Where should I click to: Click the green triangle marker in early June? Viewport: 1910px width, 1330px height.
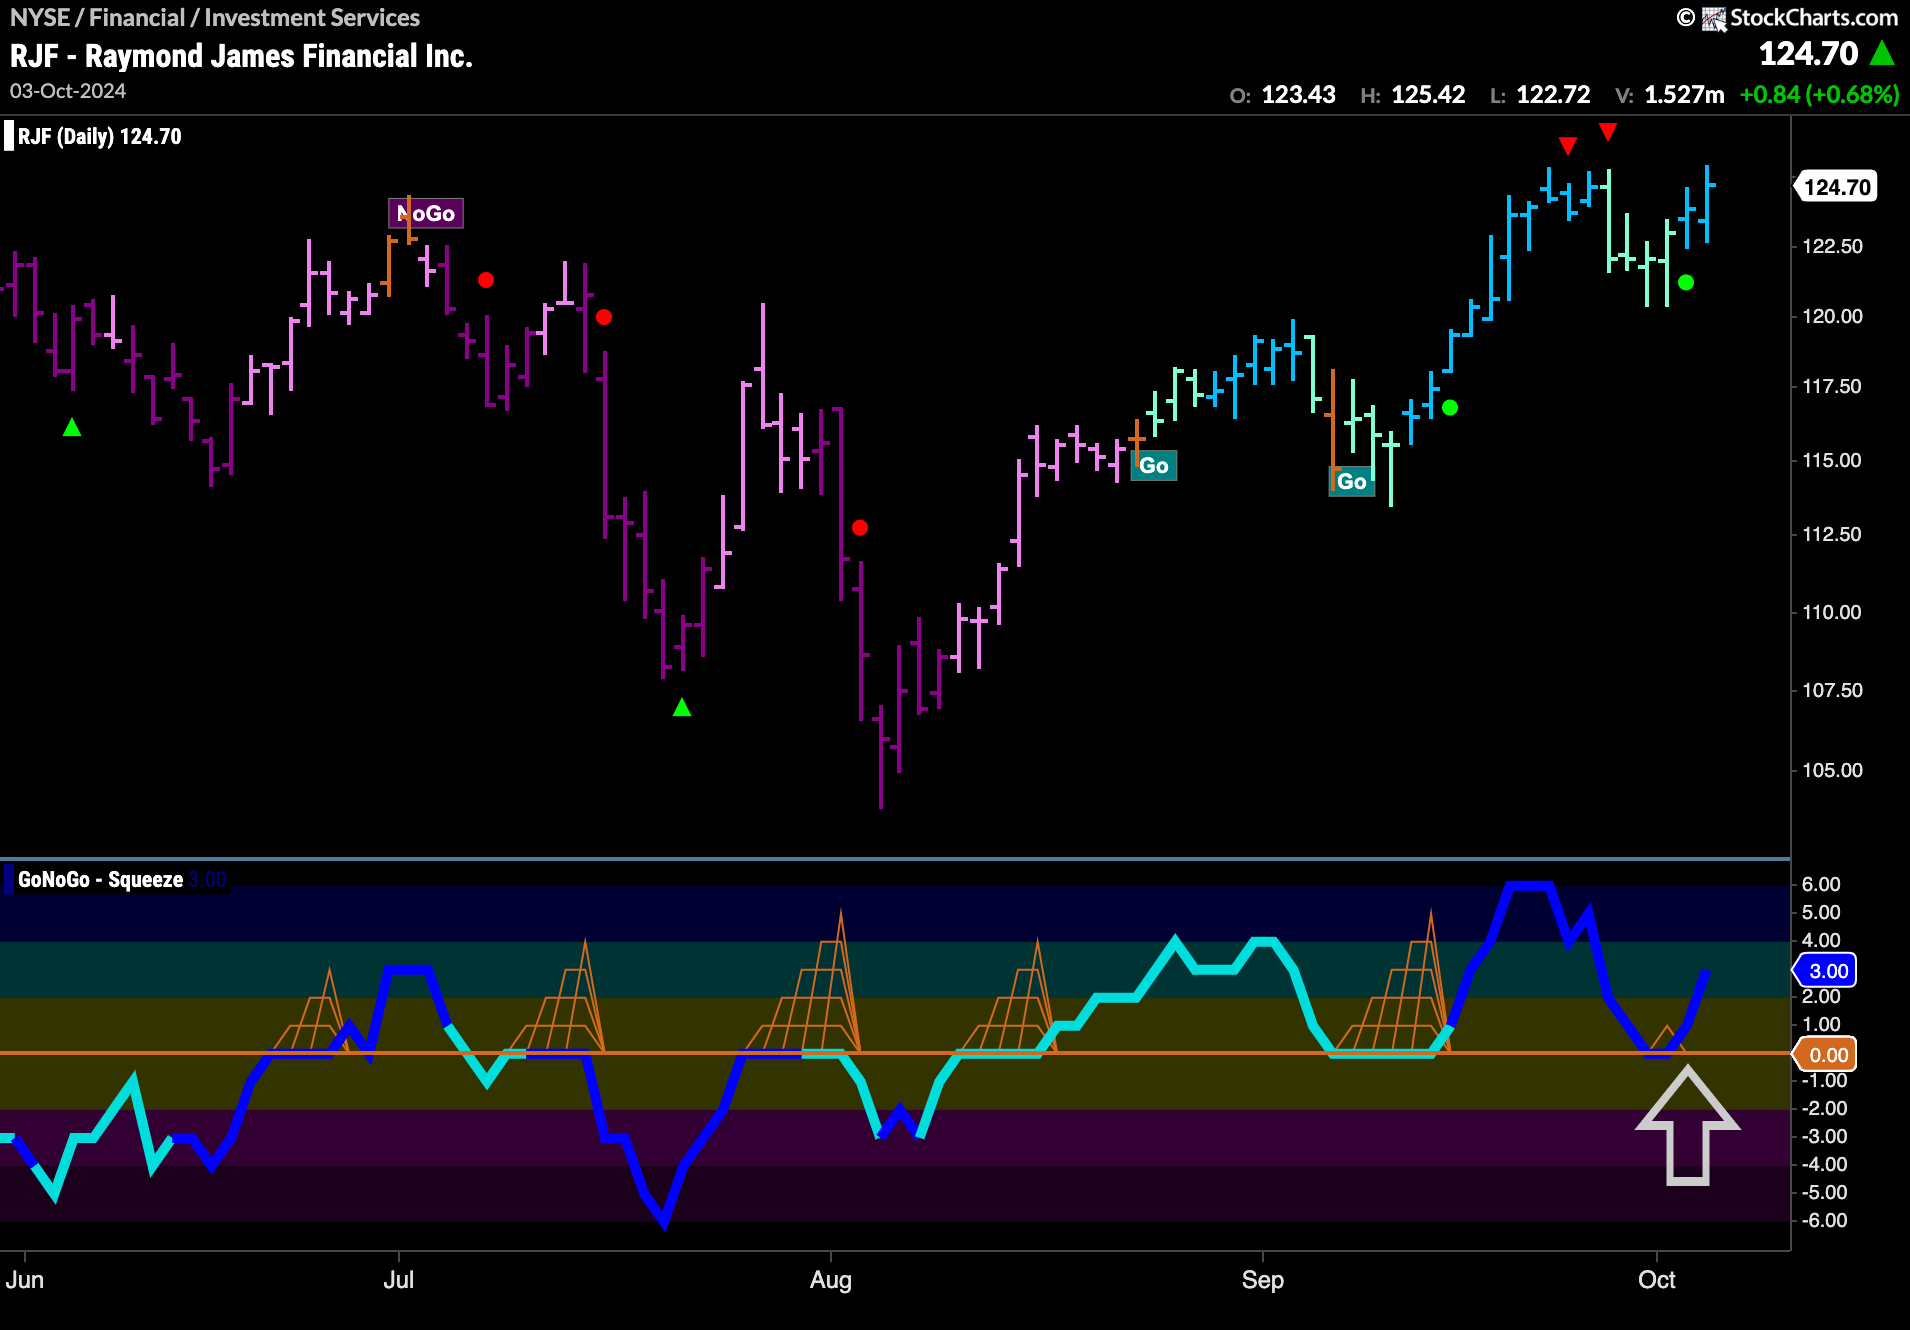[72, 427]
